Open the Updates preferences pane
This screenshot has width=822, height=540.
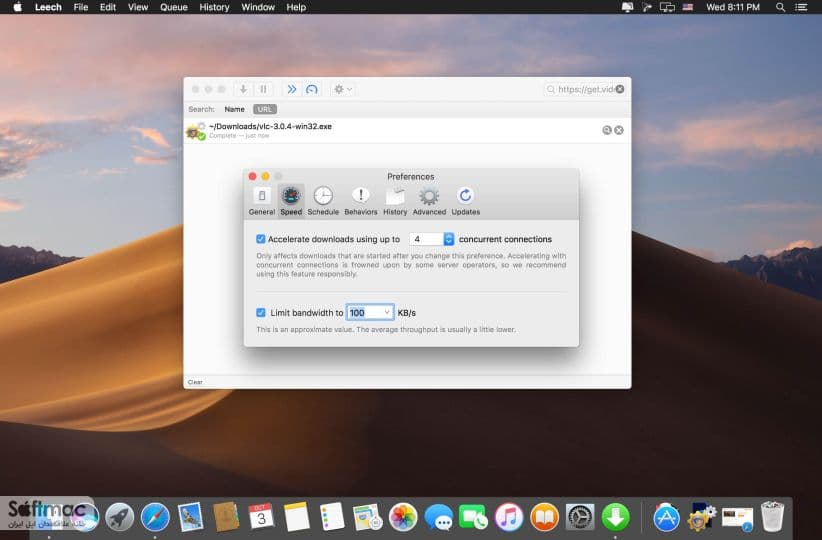466,200
